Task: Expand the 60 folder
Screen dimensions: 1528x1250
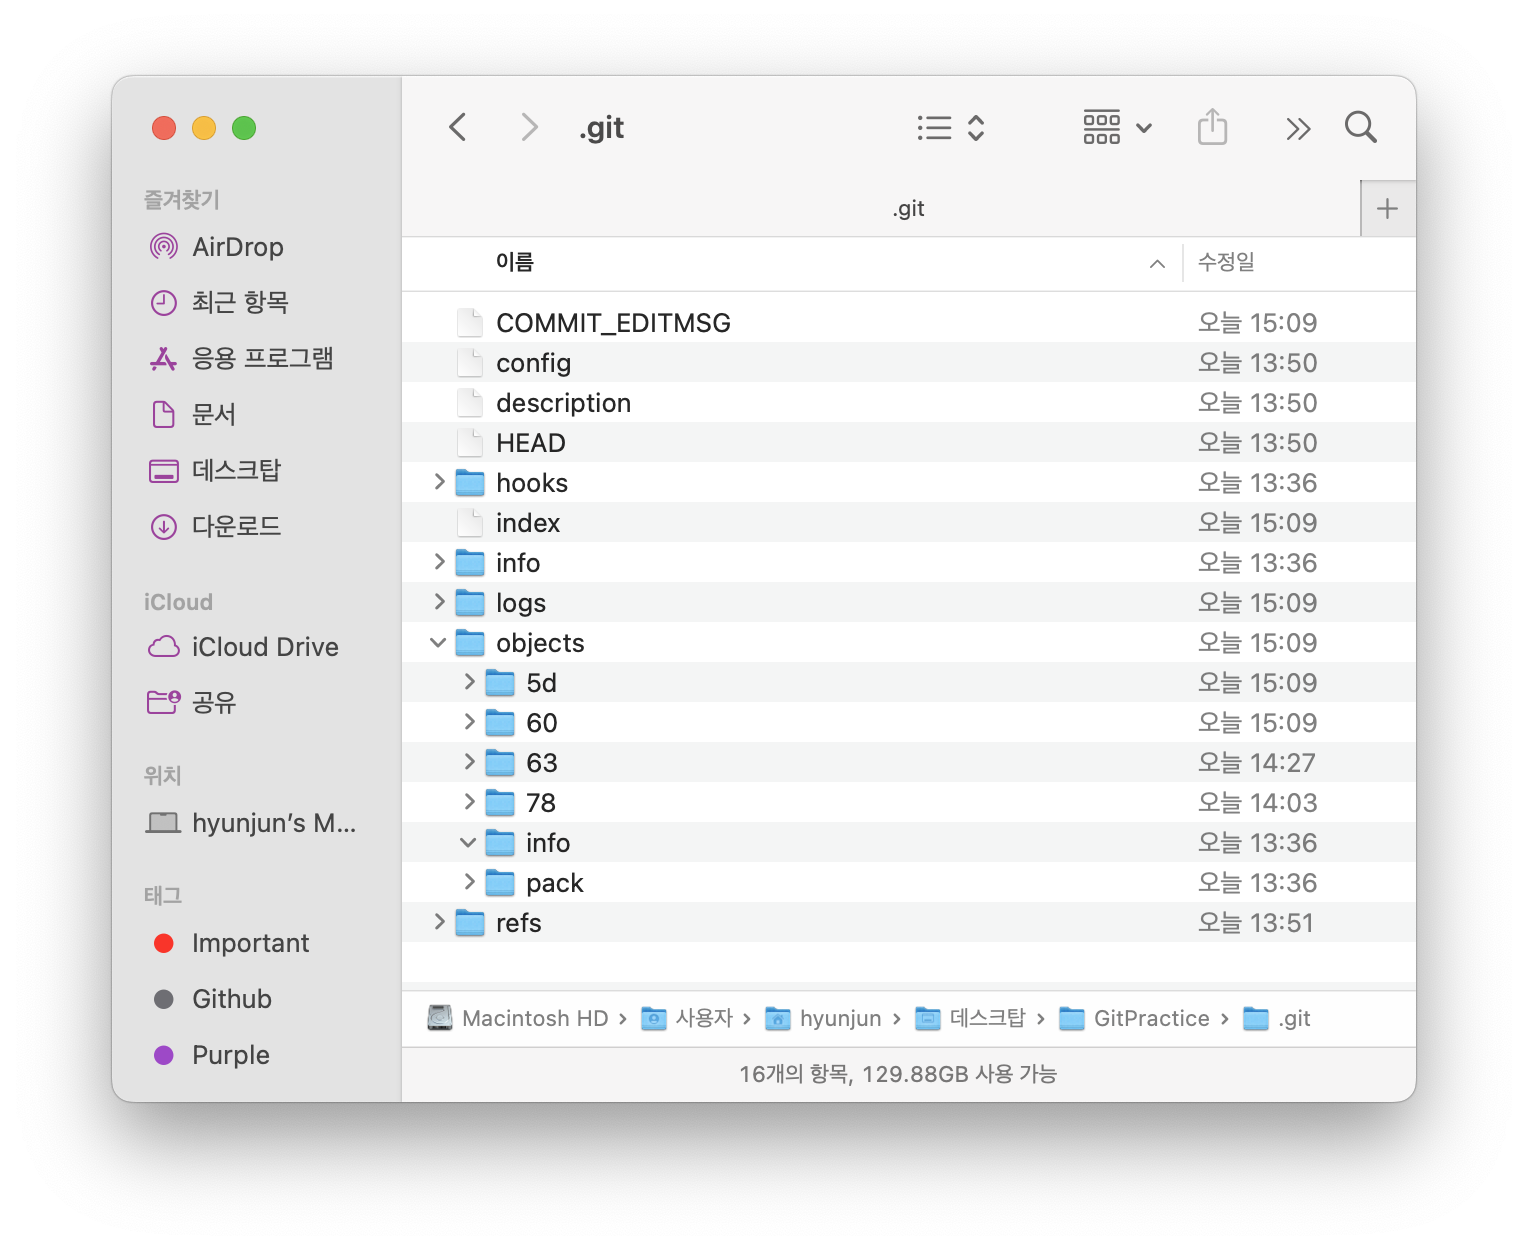Action: tap(469, 722)
